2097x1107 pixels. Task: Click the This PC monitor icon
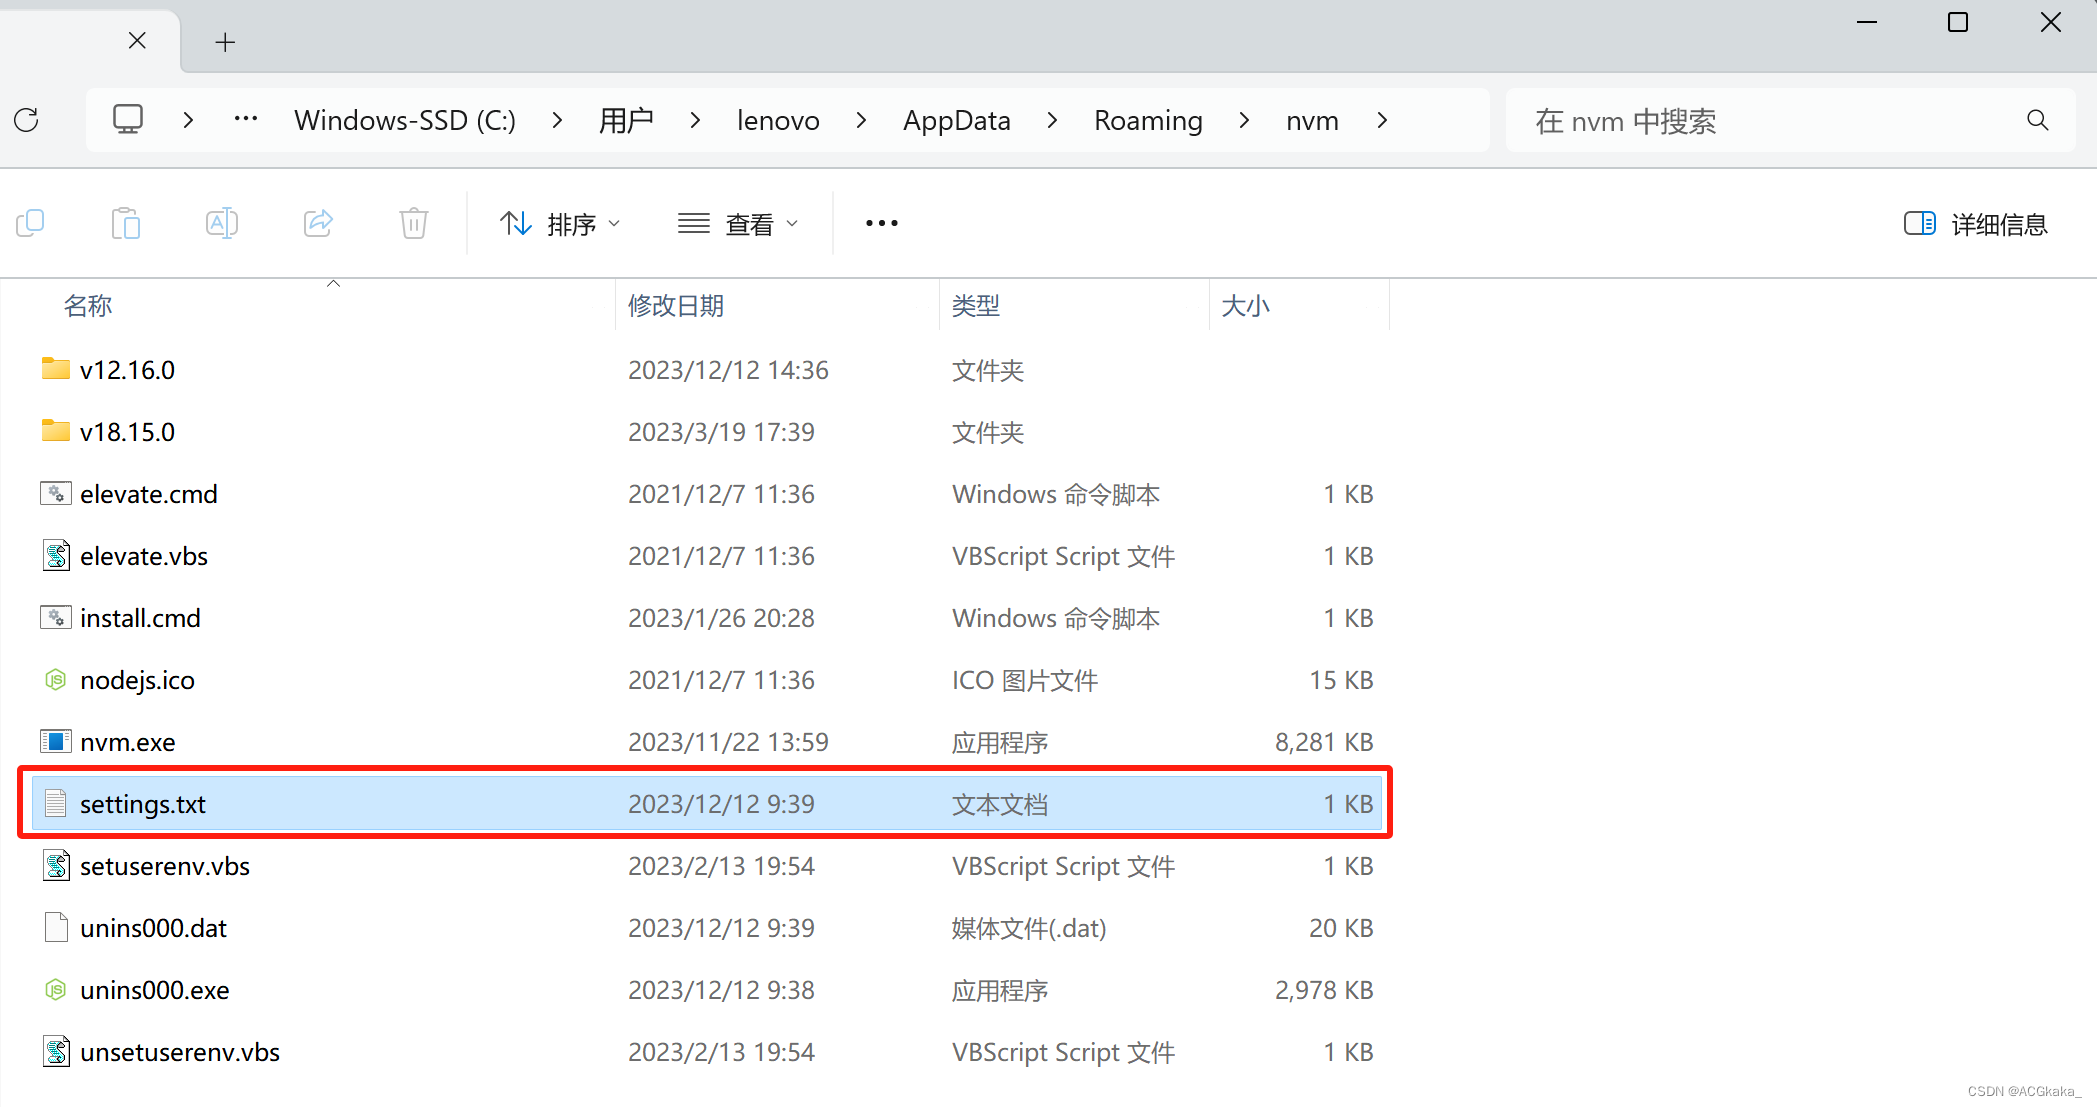128,119
